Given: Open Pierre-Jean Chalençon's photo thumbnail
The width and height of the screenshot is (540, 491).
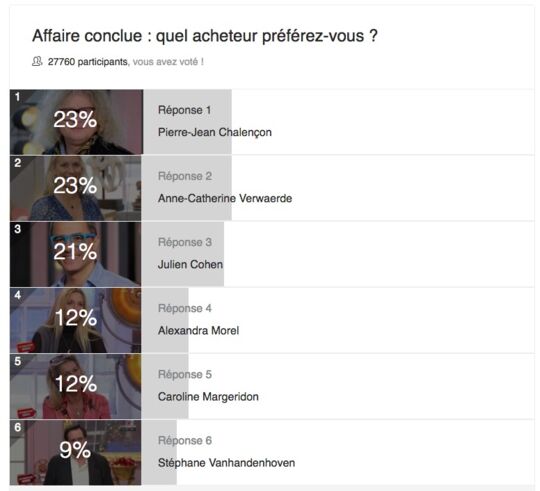Looking at the screenshot, I should [76, 122].
